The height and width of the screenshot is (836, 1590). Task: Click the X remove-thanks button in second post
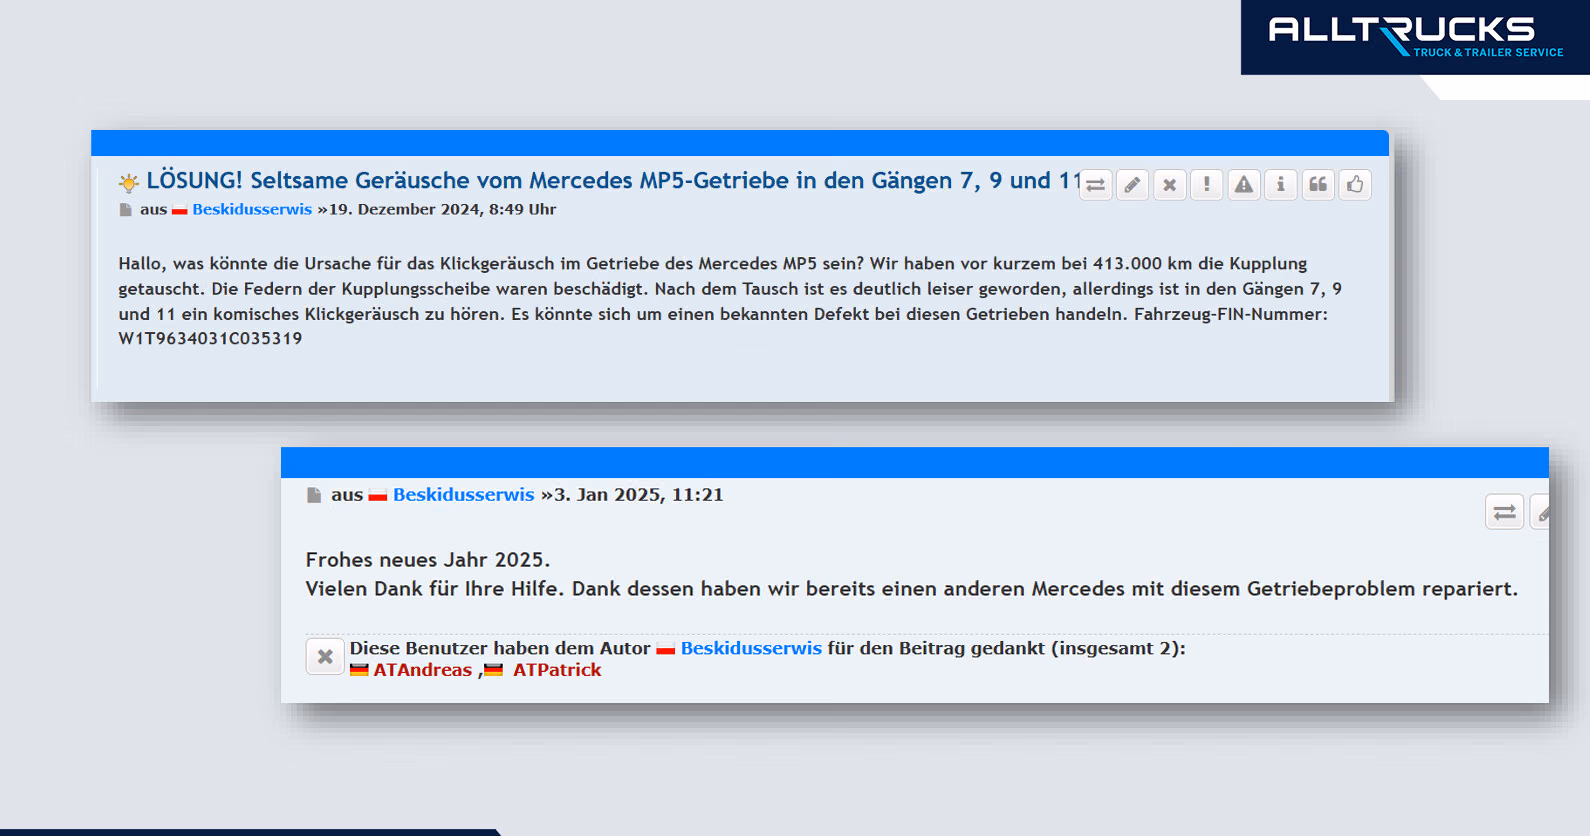[x=325, y=657]
